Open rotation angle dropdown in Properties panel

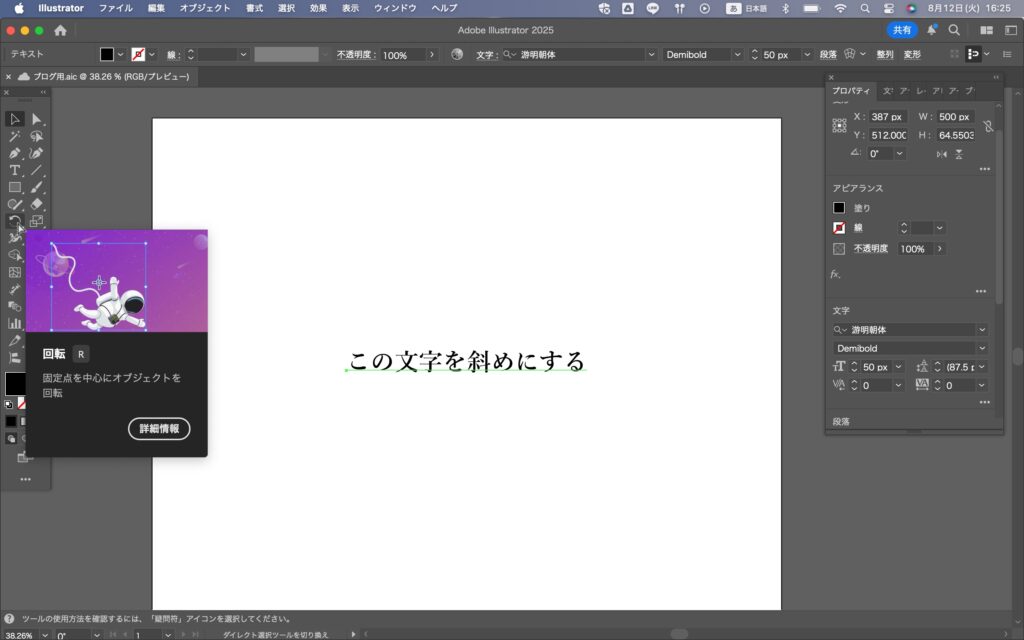[899, 153]
